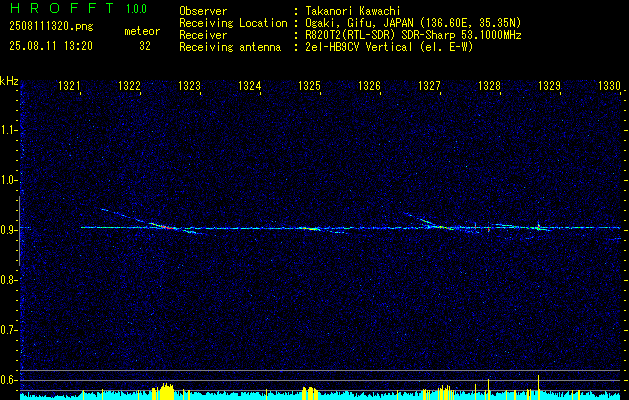
Task: Click time marker 1326
Action: click(x=369, y=85)
